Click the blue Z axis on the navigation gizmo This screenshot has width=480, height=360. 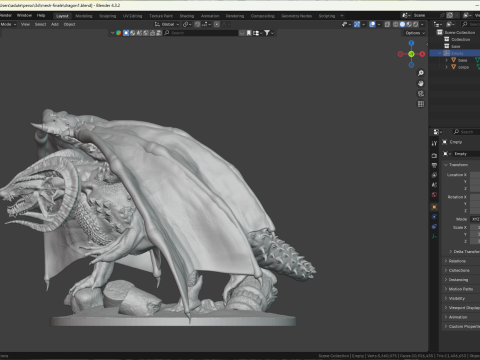[x=411, y=43]
